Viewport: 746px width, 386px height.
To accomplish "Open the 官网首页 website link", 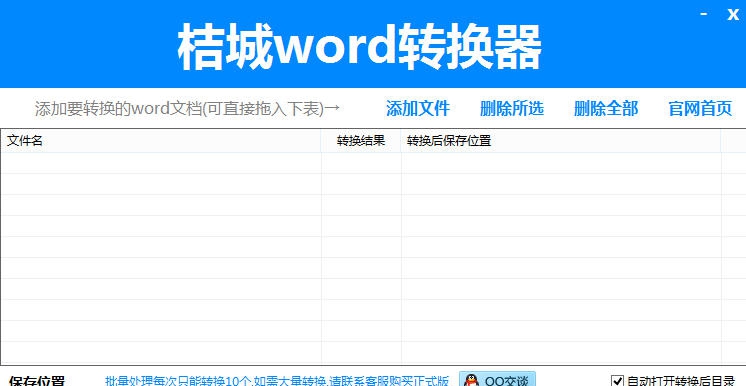I will 700,109.
